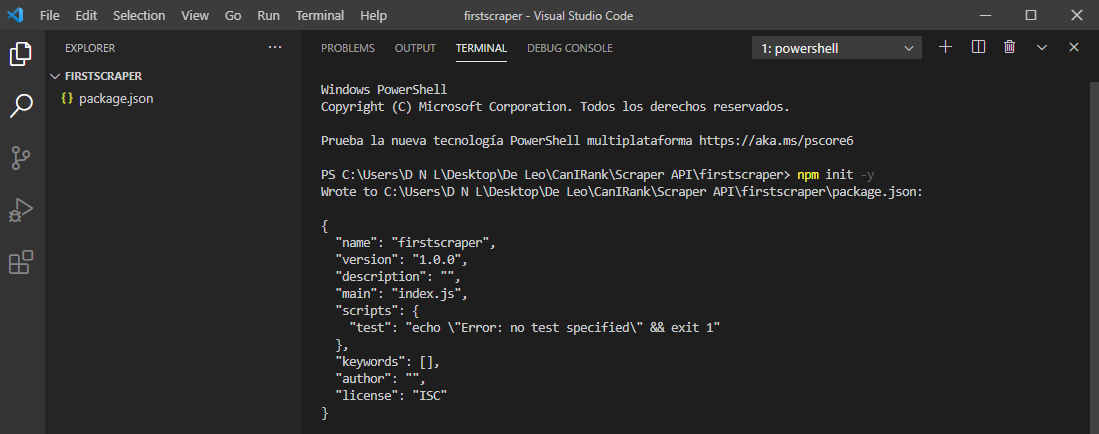Close the terminal panel
This screenshot has width=1099, height=434.
1074,47
